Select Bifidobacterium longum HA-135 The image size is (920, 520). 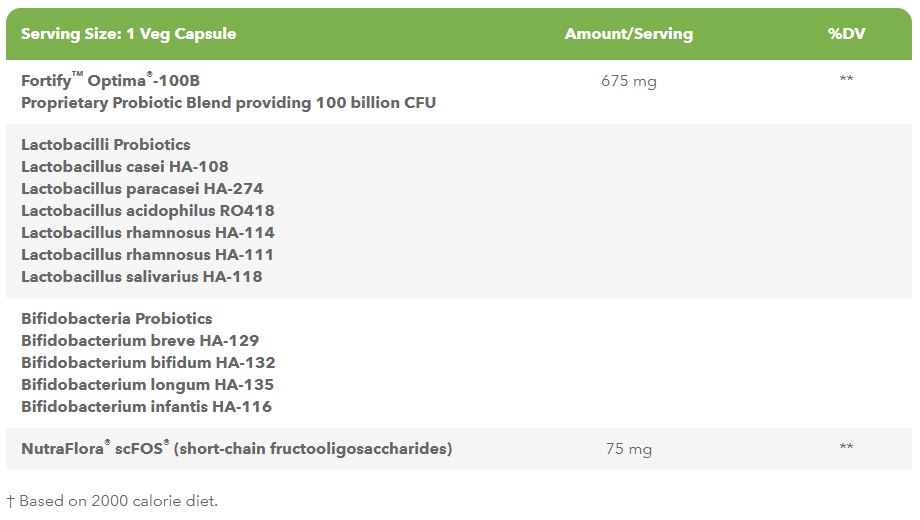tap(147, 384)
